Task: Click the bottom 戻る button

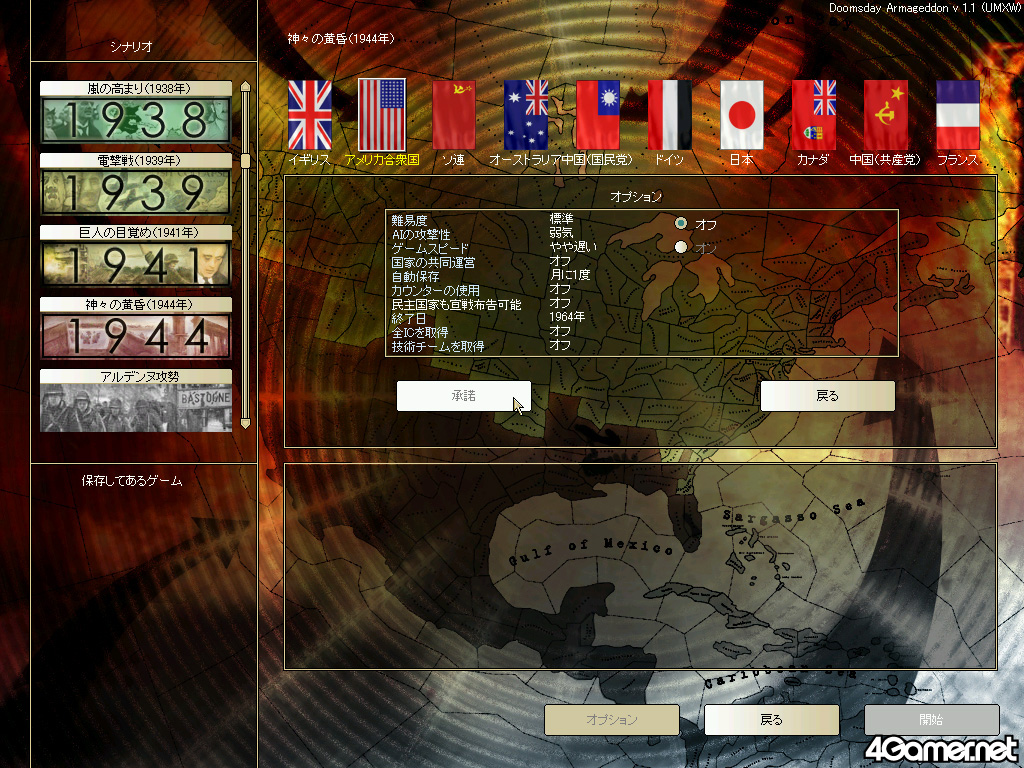Action: click(771, 720)
